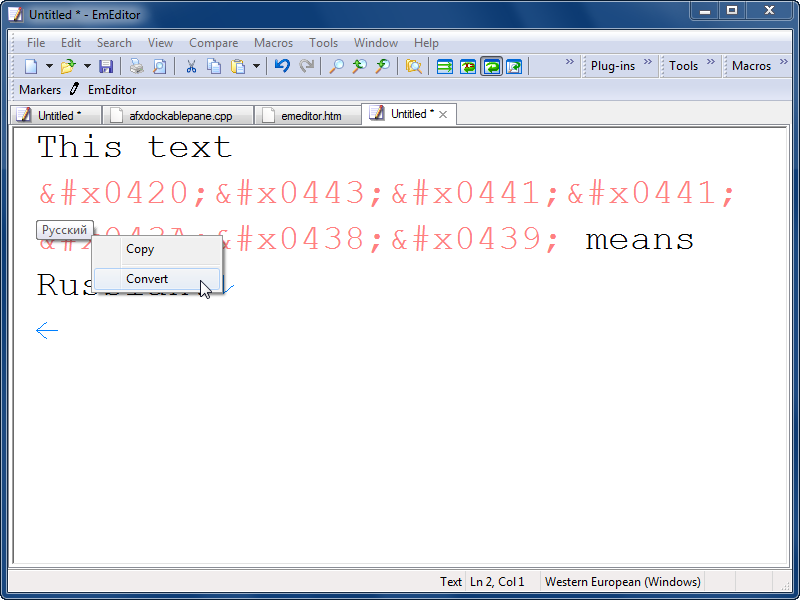Image resolution: width=800 pixels, height=600 pixels.
Task: Click the Redo arrow icon
Action: point(306,66)
